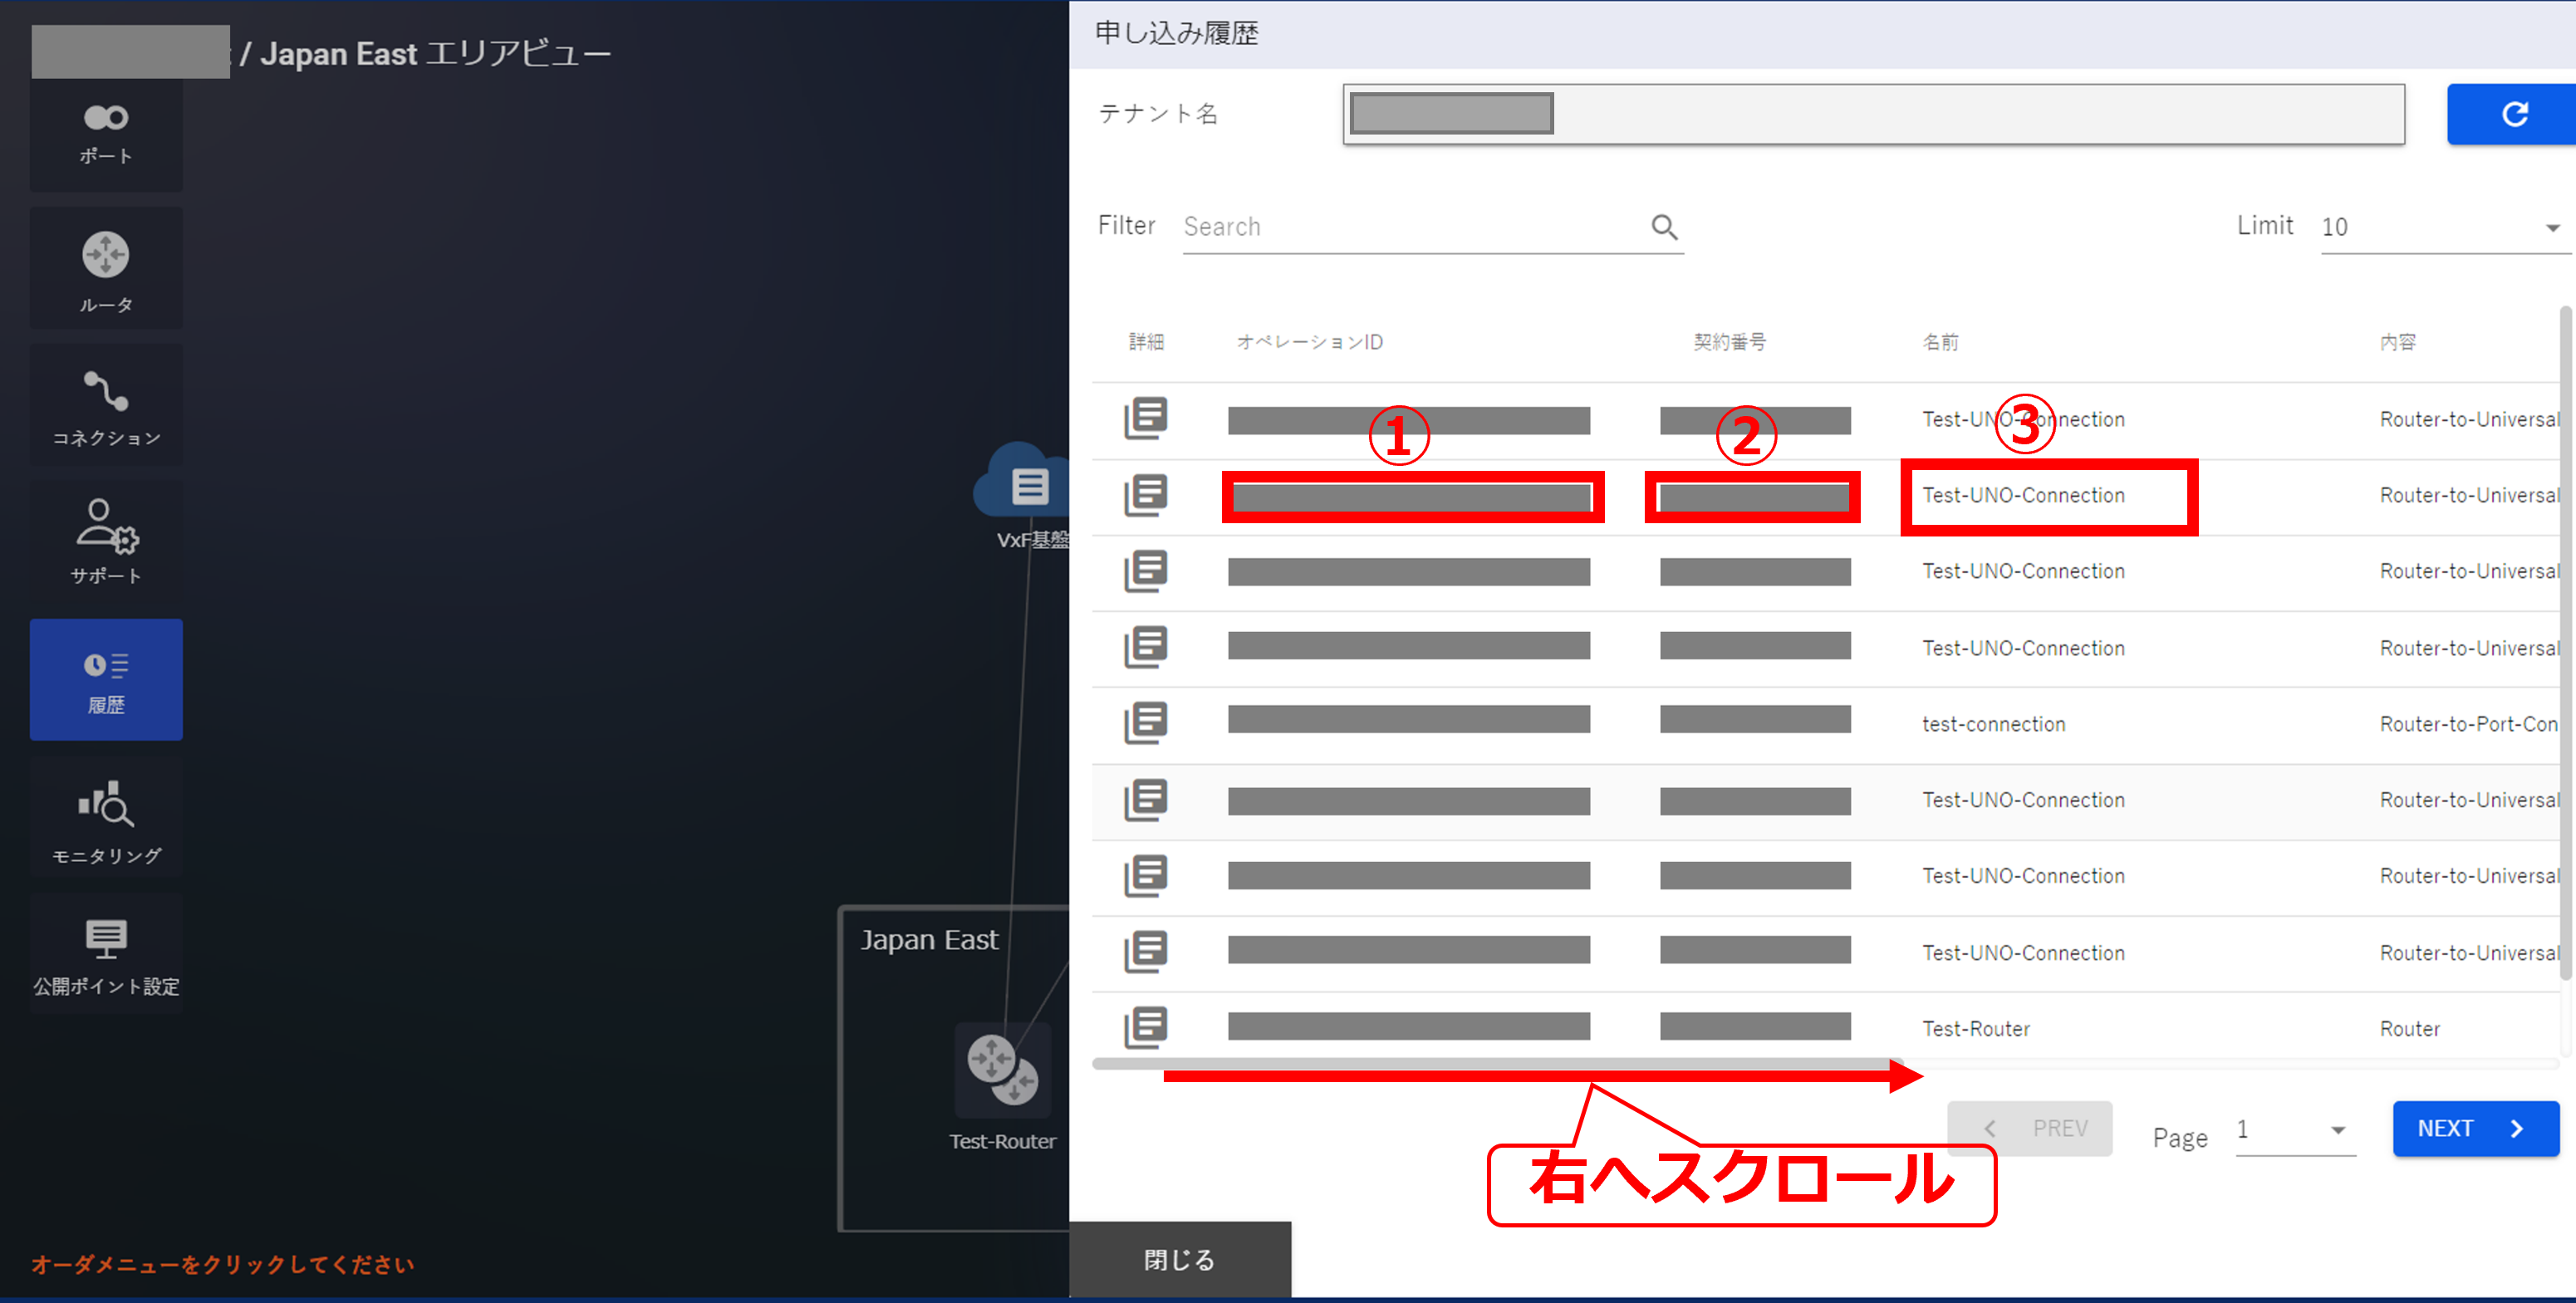Open details icon for the first history row
Image resolution: width=2576 pixels, height=1303 pixels.
click(1145, 418)
